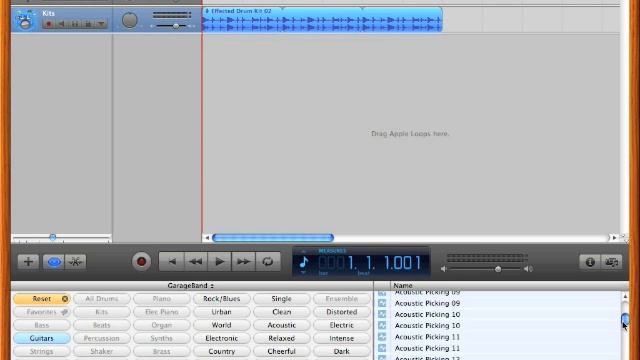The image size is (640, 360).
Task: Mute the Kits track
Action: [x=62, y=24]
